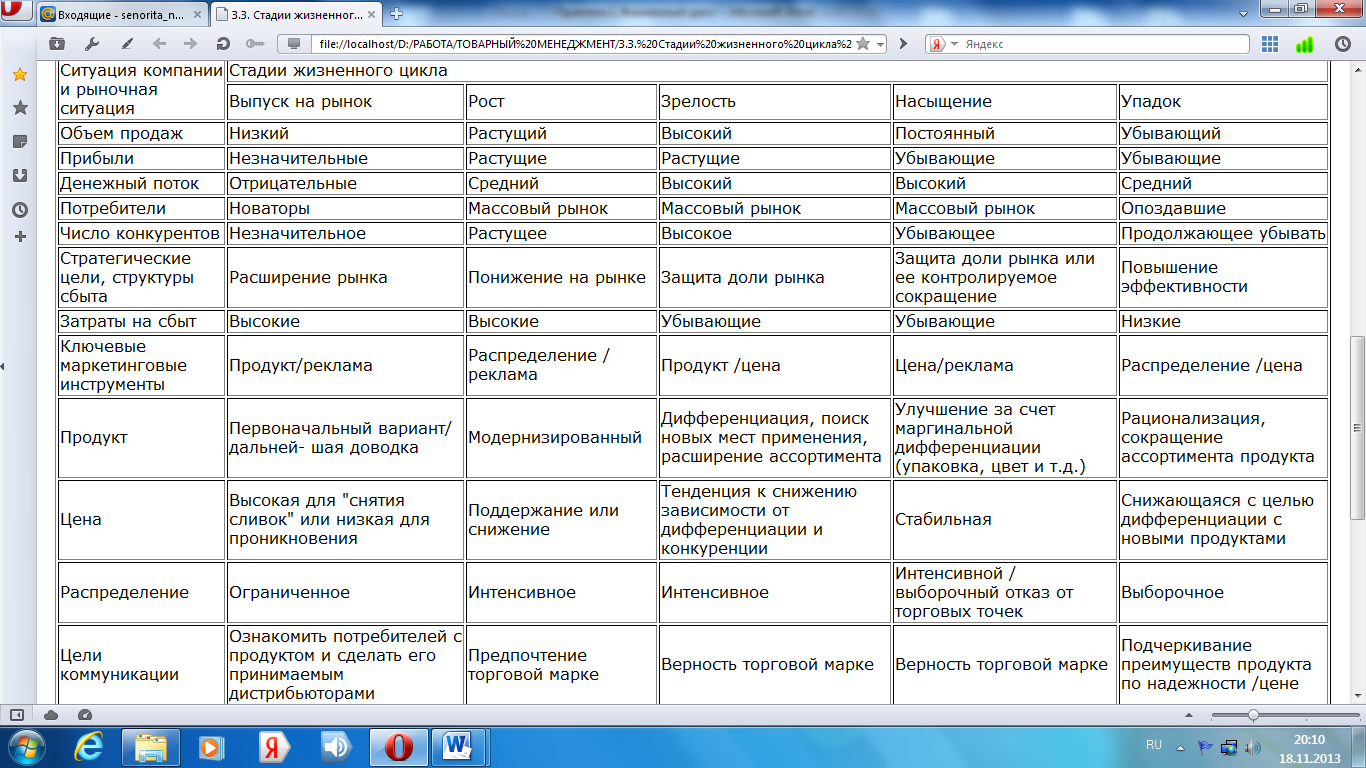Open Bookmarks panel via yellow star
This screenshot has width=1366, height=768.
click(x=19, y=75)
